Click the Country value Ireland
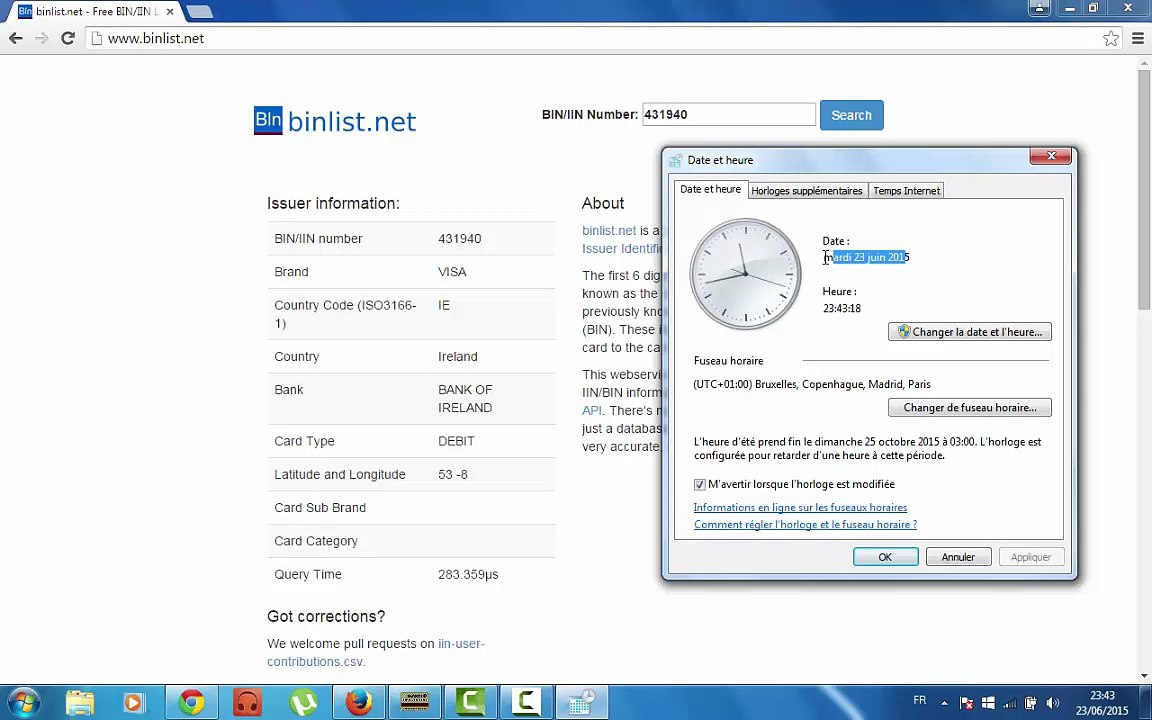The width and height of the screenshot is (1152, 720). pos(458,356)
